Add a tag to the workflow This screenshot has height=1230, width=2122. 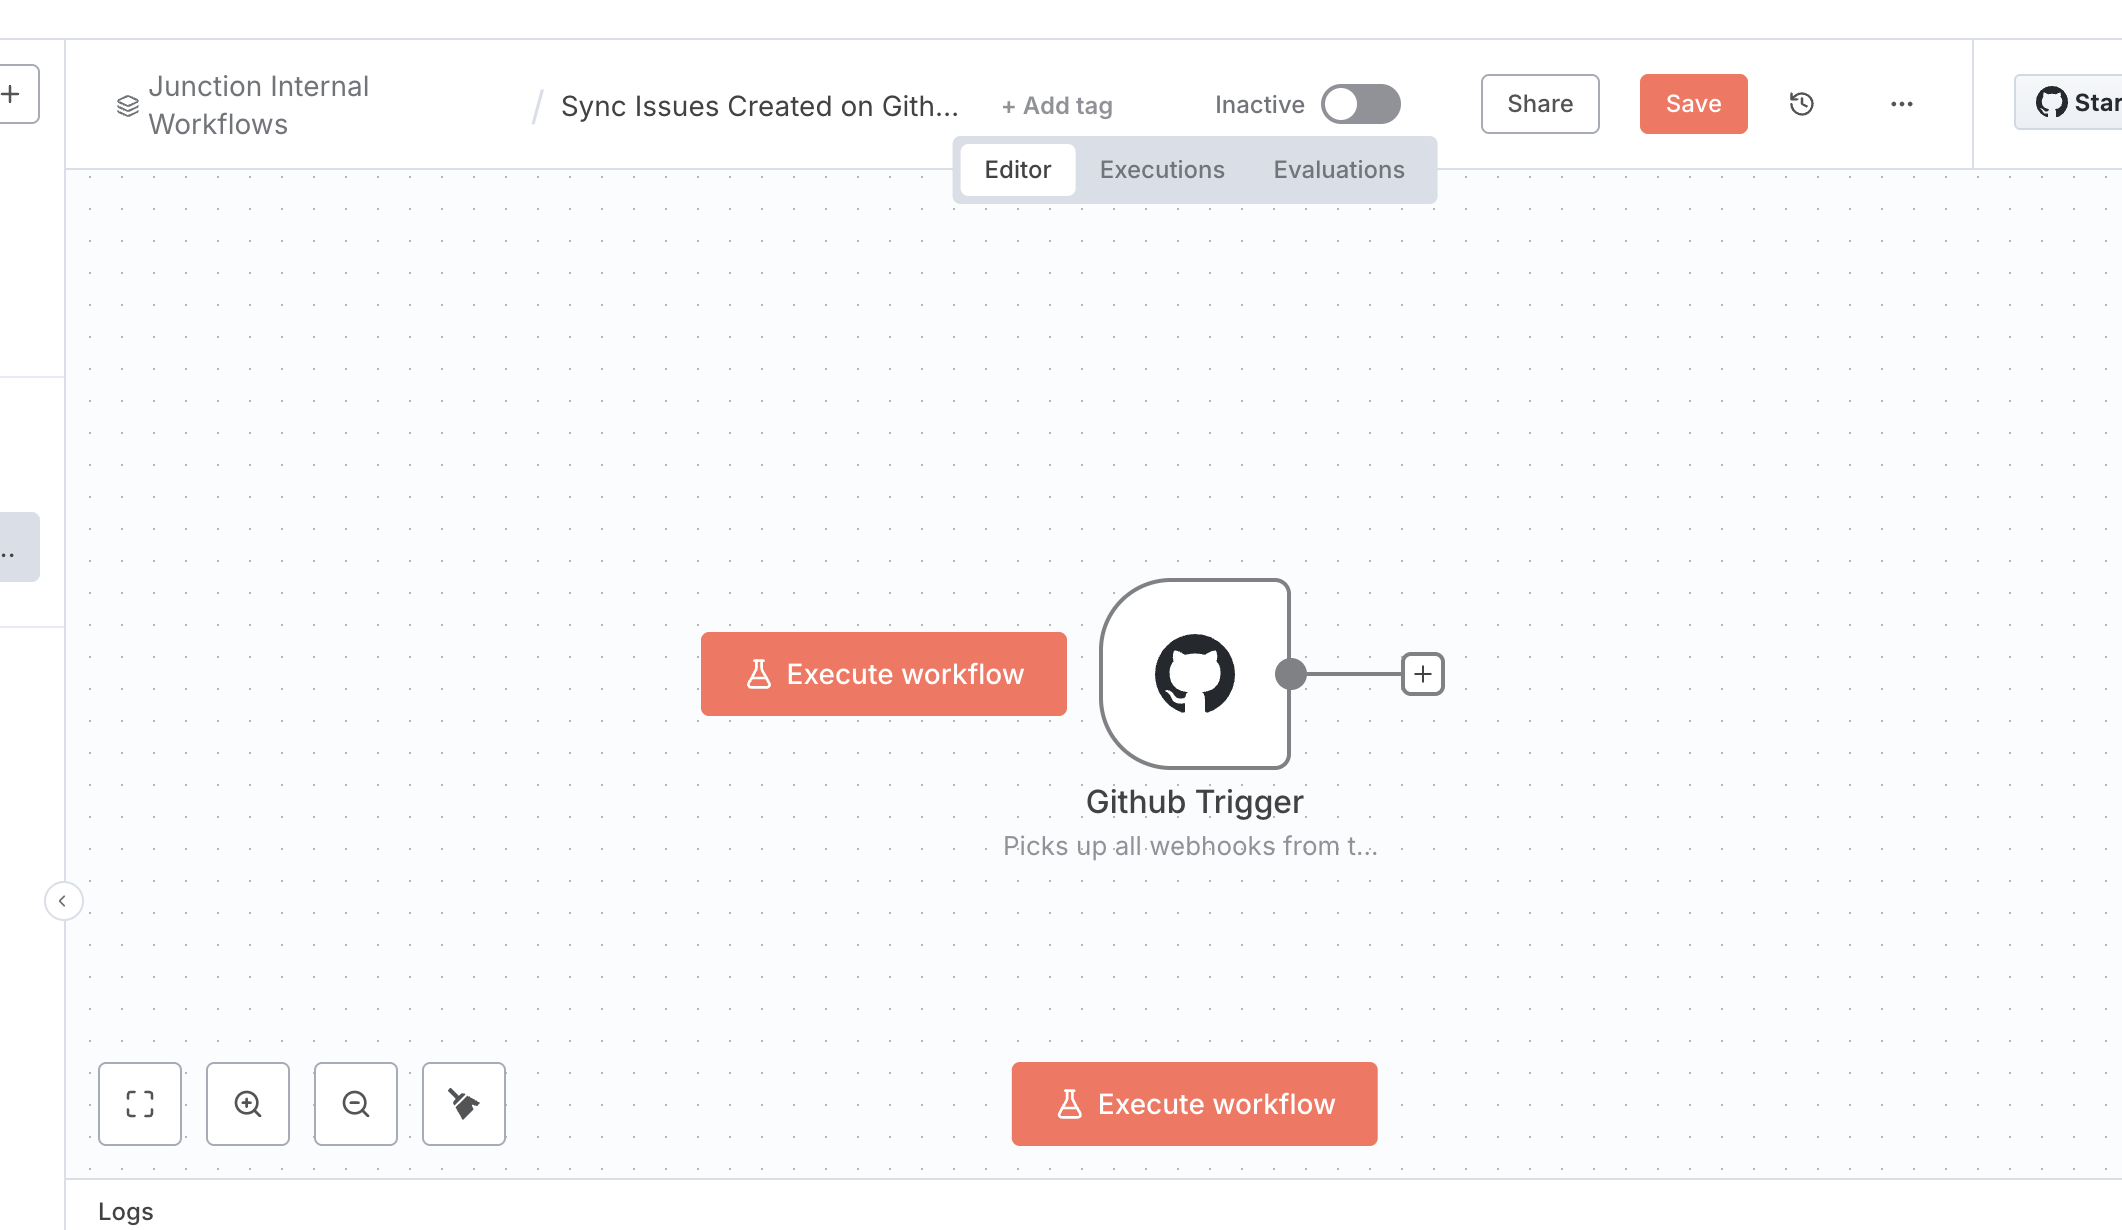[x=1056, y=105]
